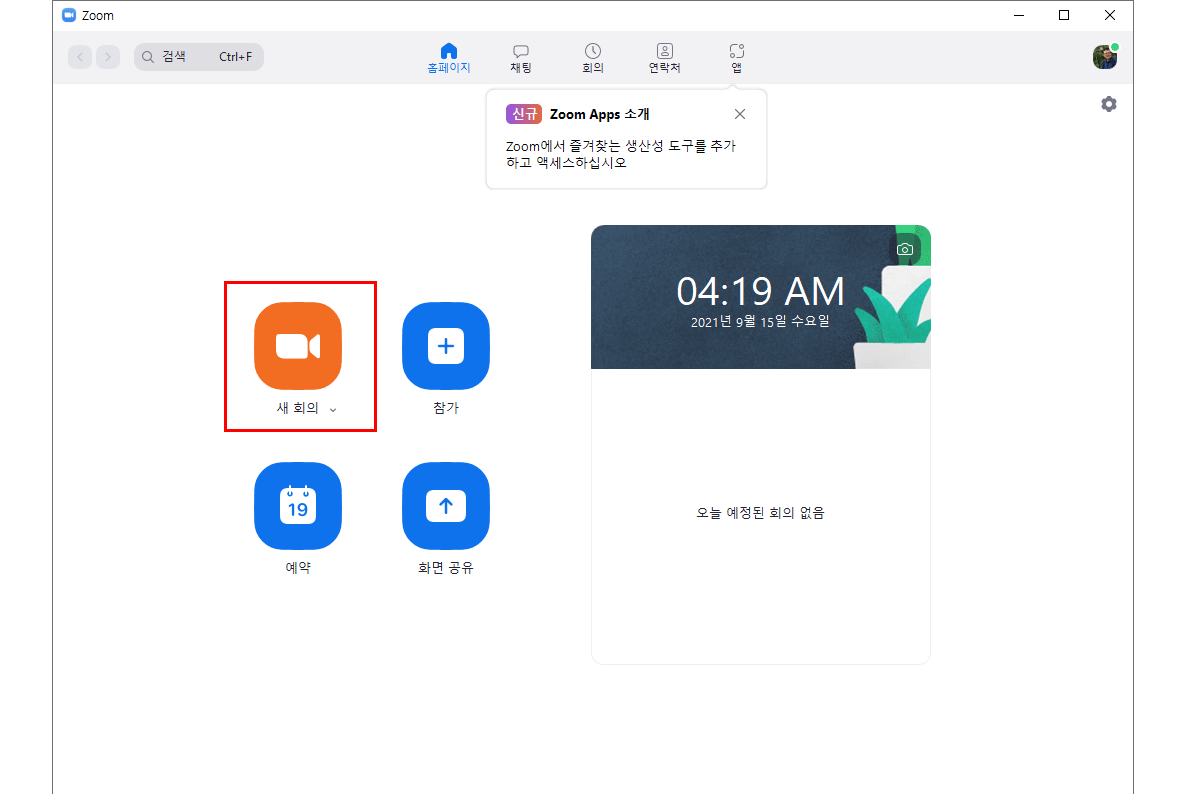The width and height of the screenshot is (1186, 794).
Task: Open the 회의 meetings tab
Action: pos(592,57)
